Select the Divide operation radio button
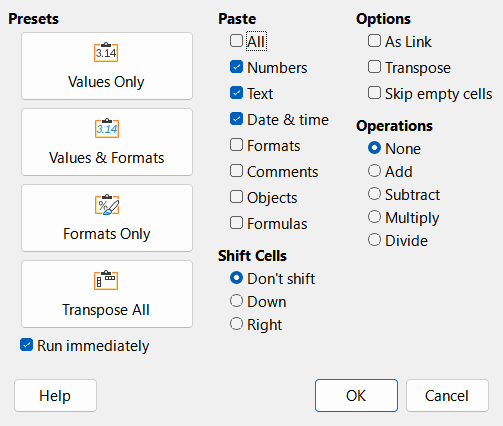This screenshot has width=503, height=426. 374,240
